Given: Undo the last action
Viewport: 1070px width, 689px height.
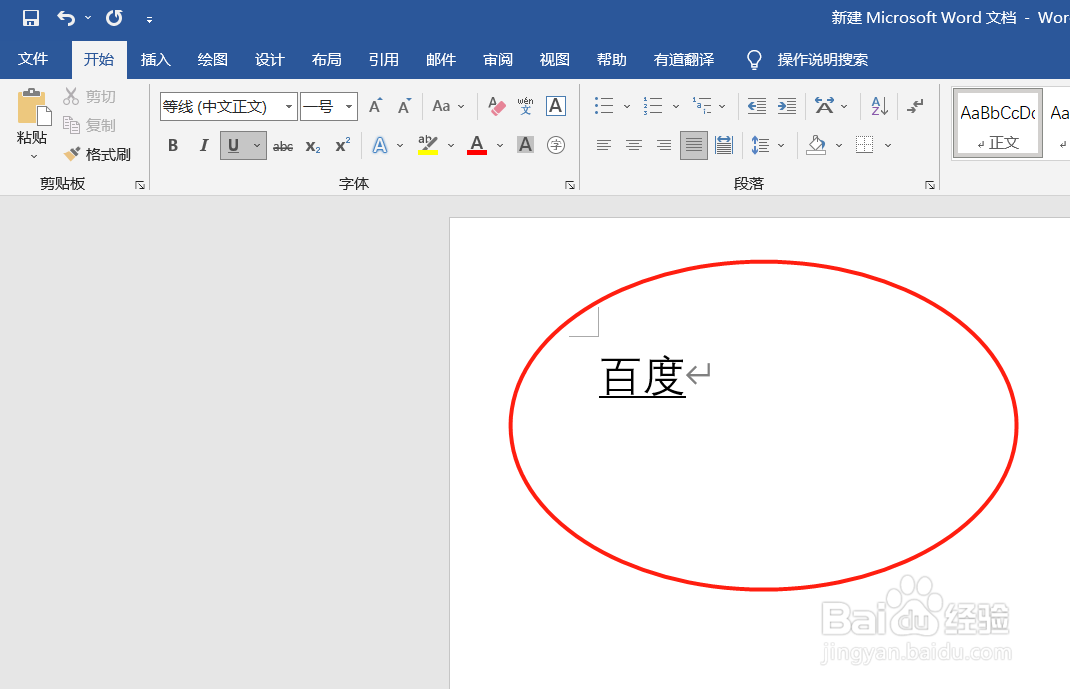Looking at the screenshot, I should tap(66, 18).
